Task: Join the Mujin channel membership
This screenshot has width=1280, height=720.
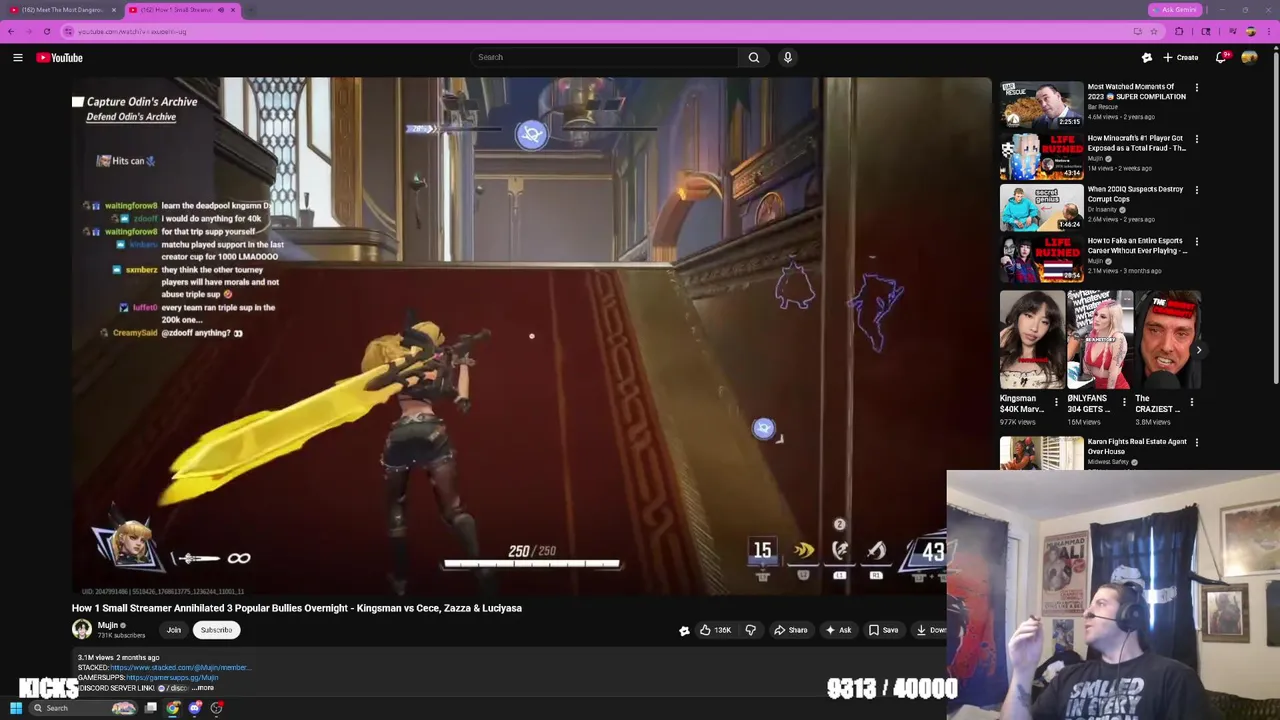Action: click(x=174, y=630)
